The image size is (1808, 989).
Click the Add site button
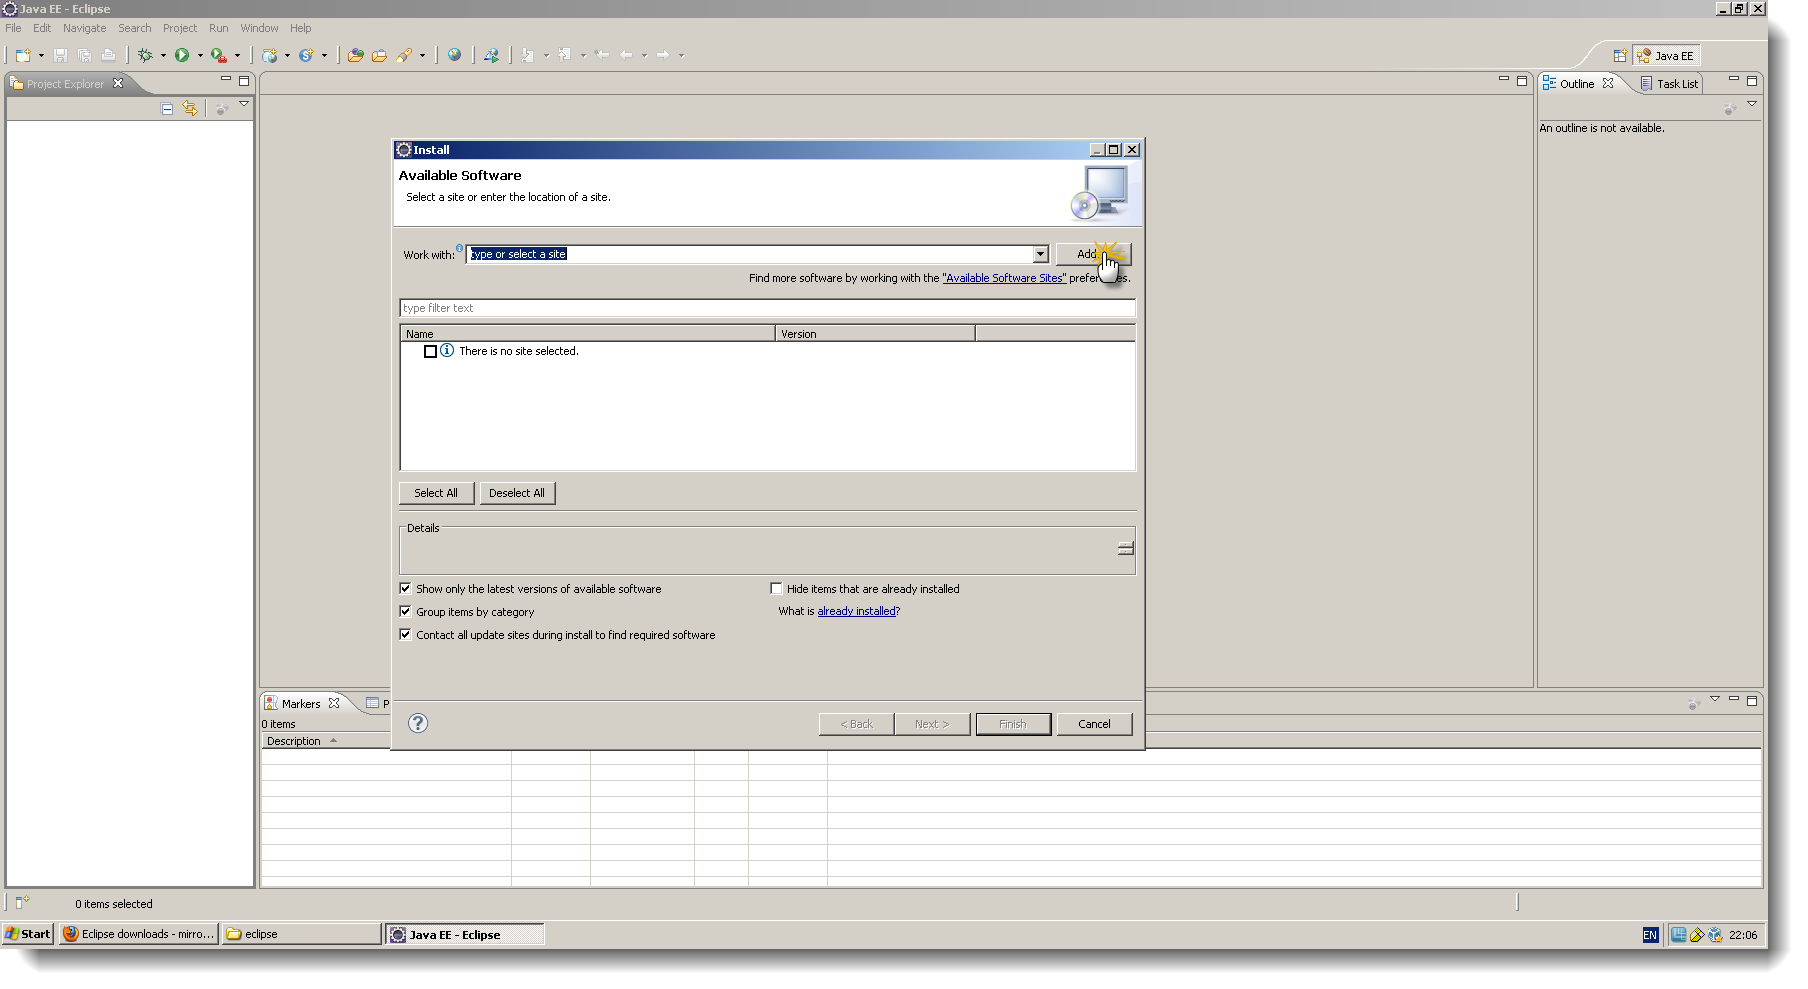[1093, 254]
